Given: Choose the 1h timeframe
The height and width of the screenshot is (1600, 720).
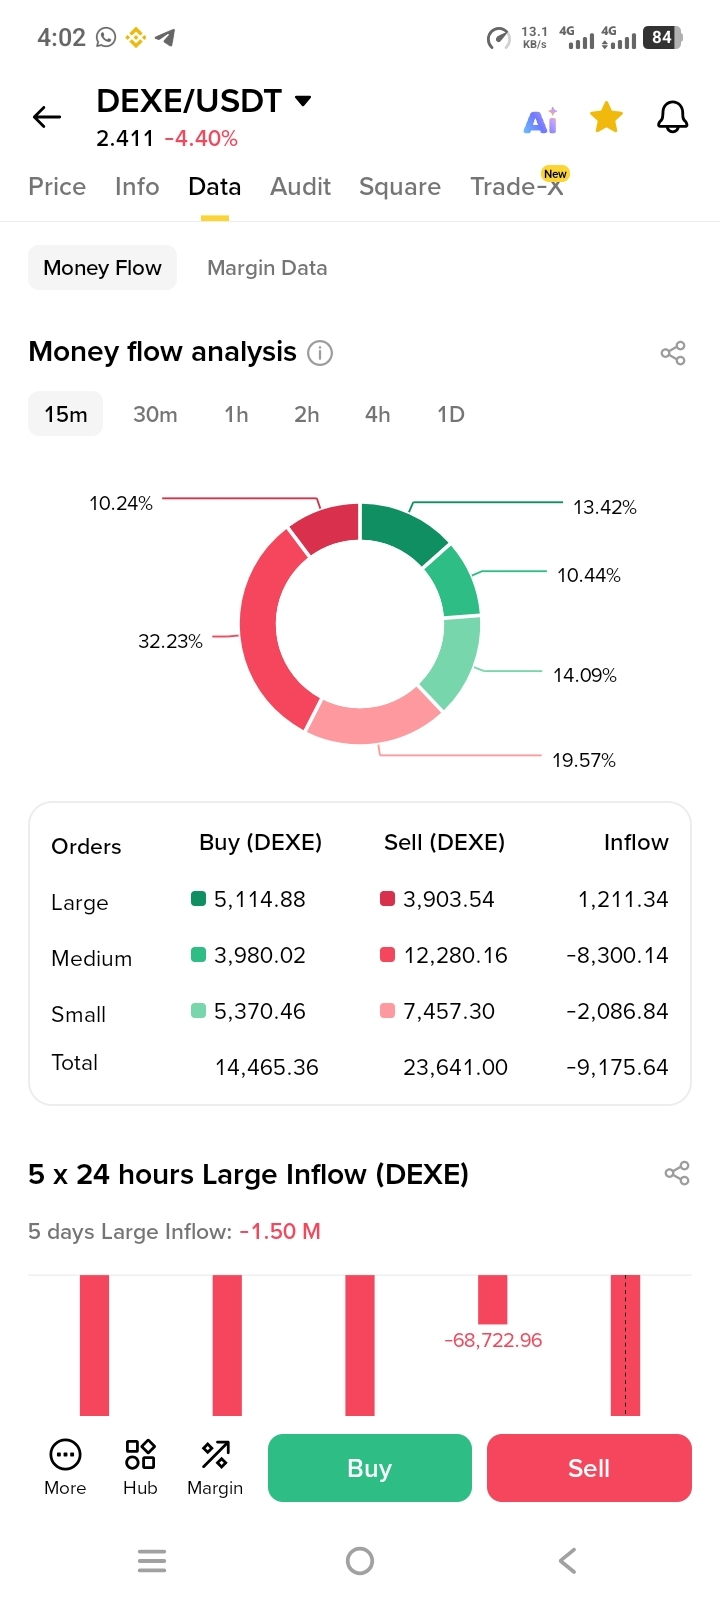Looking at the screenshot, I should click(236, 414).
